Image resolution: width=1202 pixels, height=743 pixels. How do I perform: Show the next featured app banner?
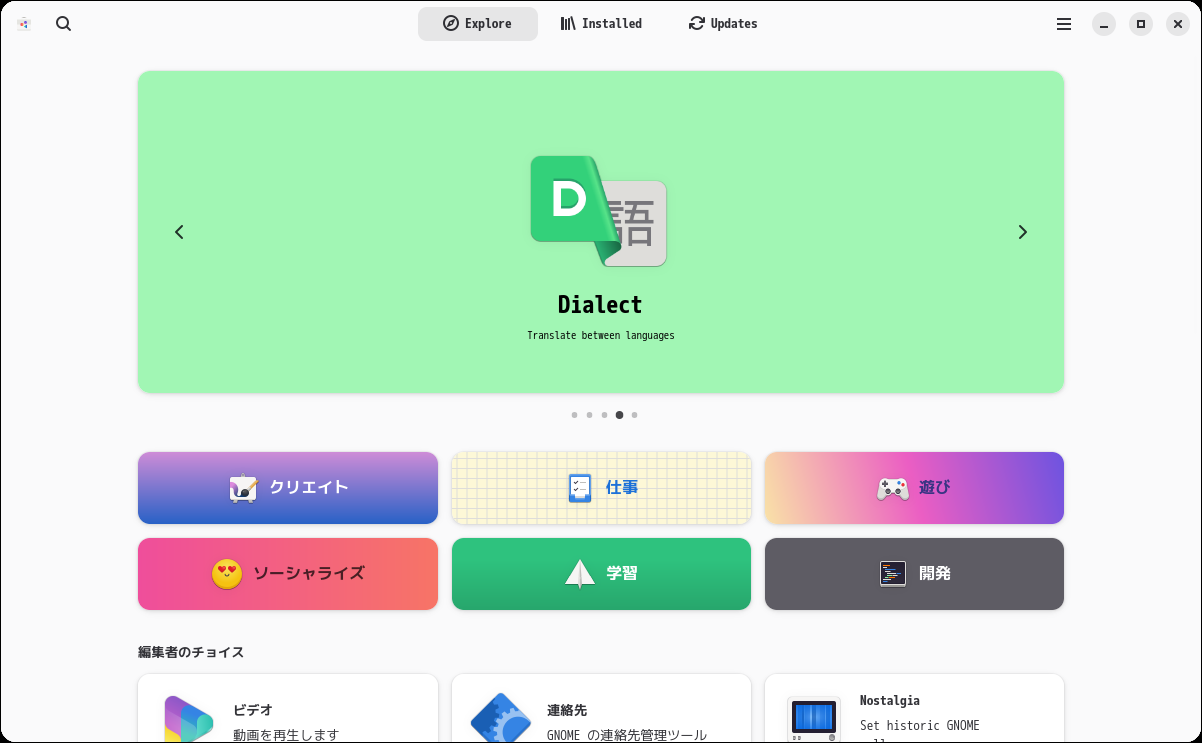point(1022,232)
